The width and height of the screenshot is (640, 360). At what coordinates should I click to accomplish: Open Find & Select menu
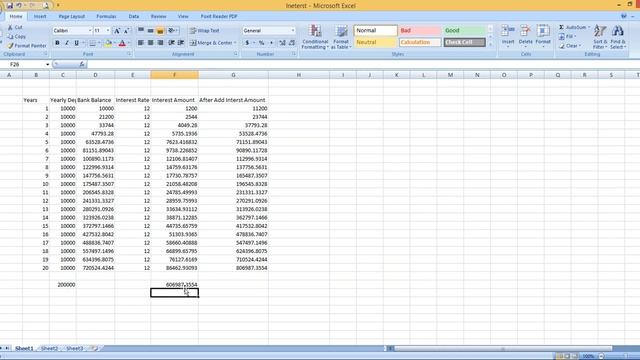click(x=618, y=37)
